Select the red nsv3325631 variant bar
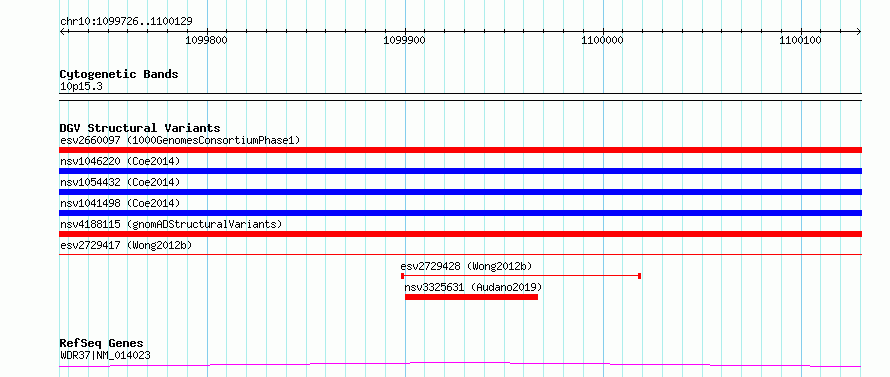 (x=471, y=297)
